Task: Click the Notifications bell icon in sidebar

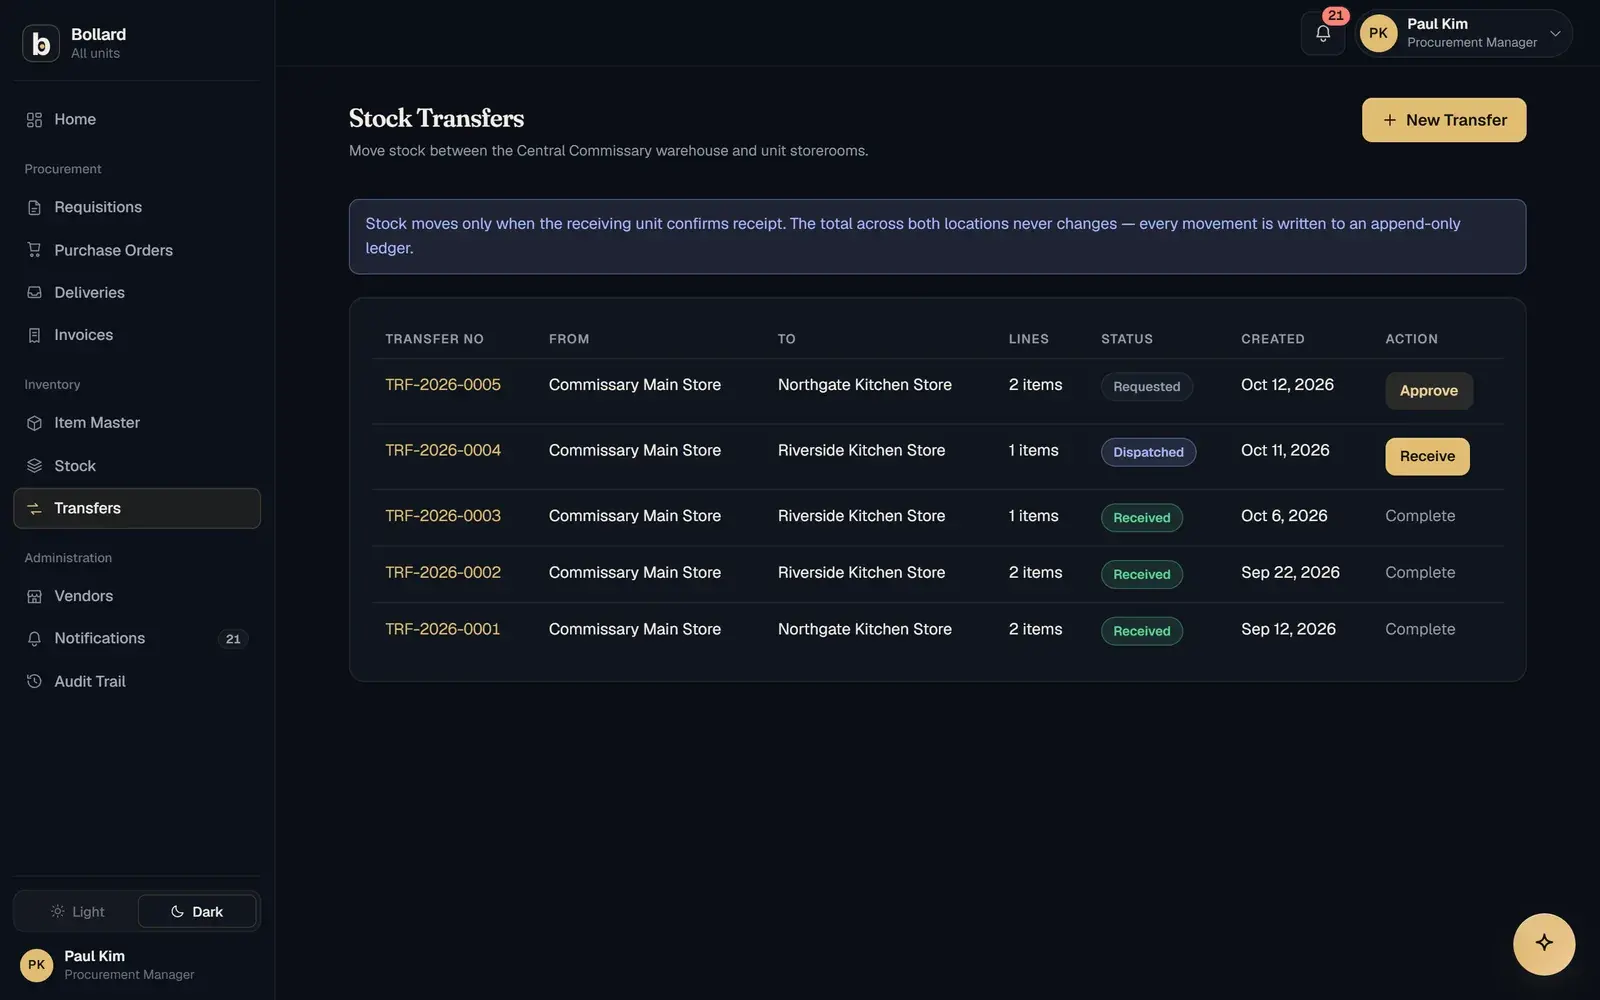Action: click(x=34, y=638)
